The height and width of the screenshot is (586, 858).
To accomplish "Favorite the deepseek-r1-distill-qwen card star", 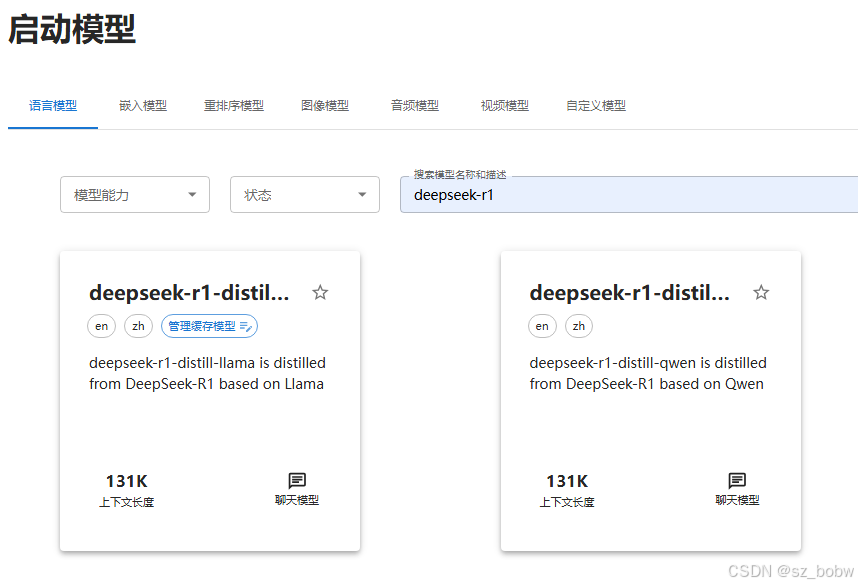I will pos(761,293).
